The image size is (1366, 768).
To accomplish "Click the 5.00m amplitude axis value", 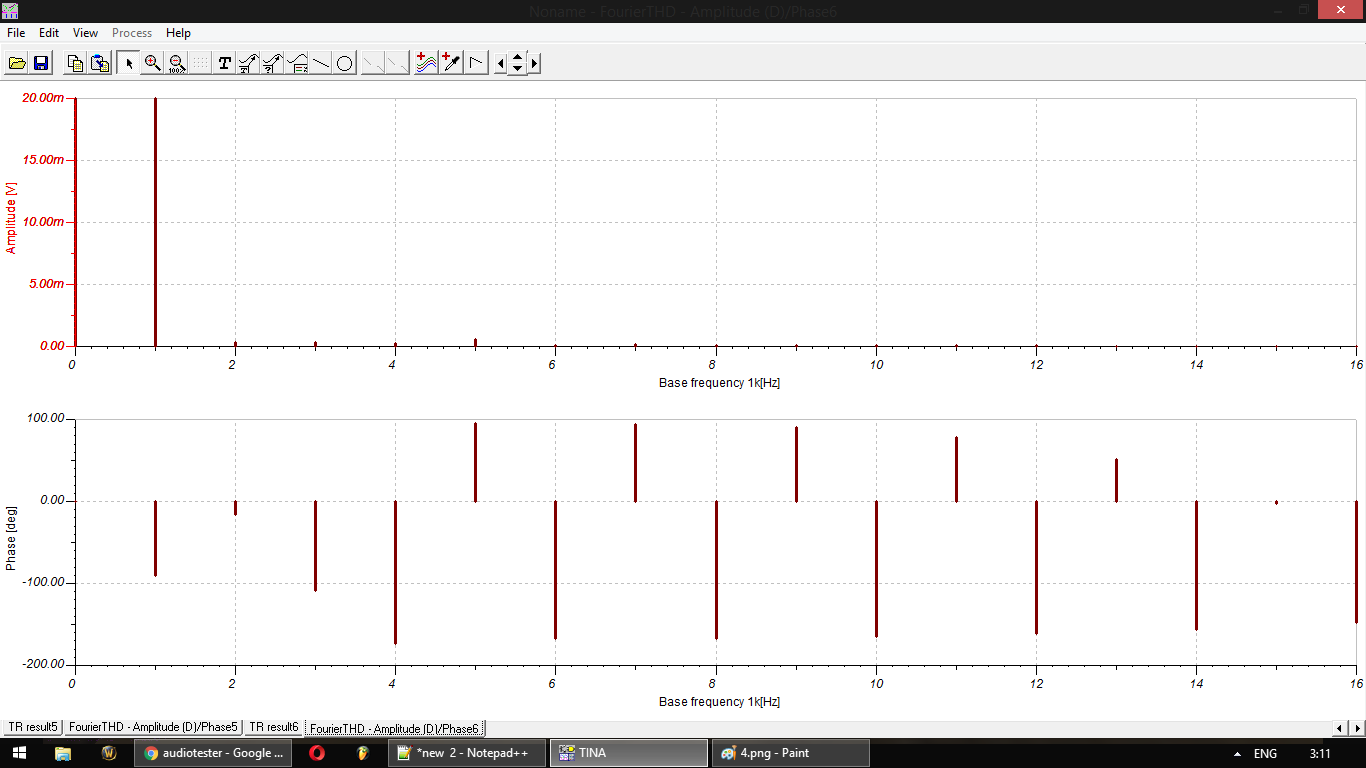I will [x=45, y=284].
